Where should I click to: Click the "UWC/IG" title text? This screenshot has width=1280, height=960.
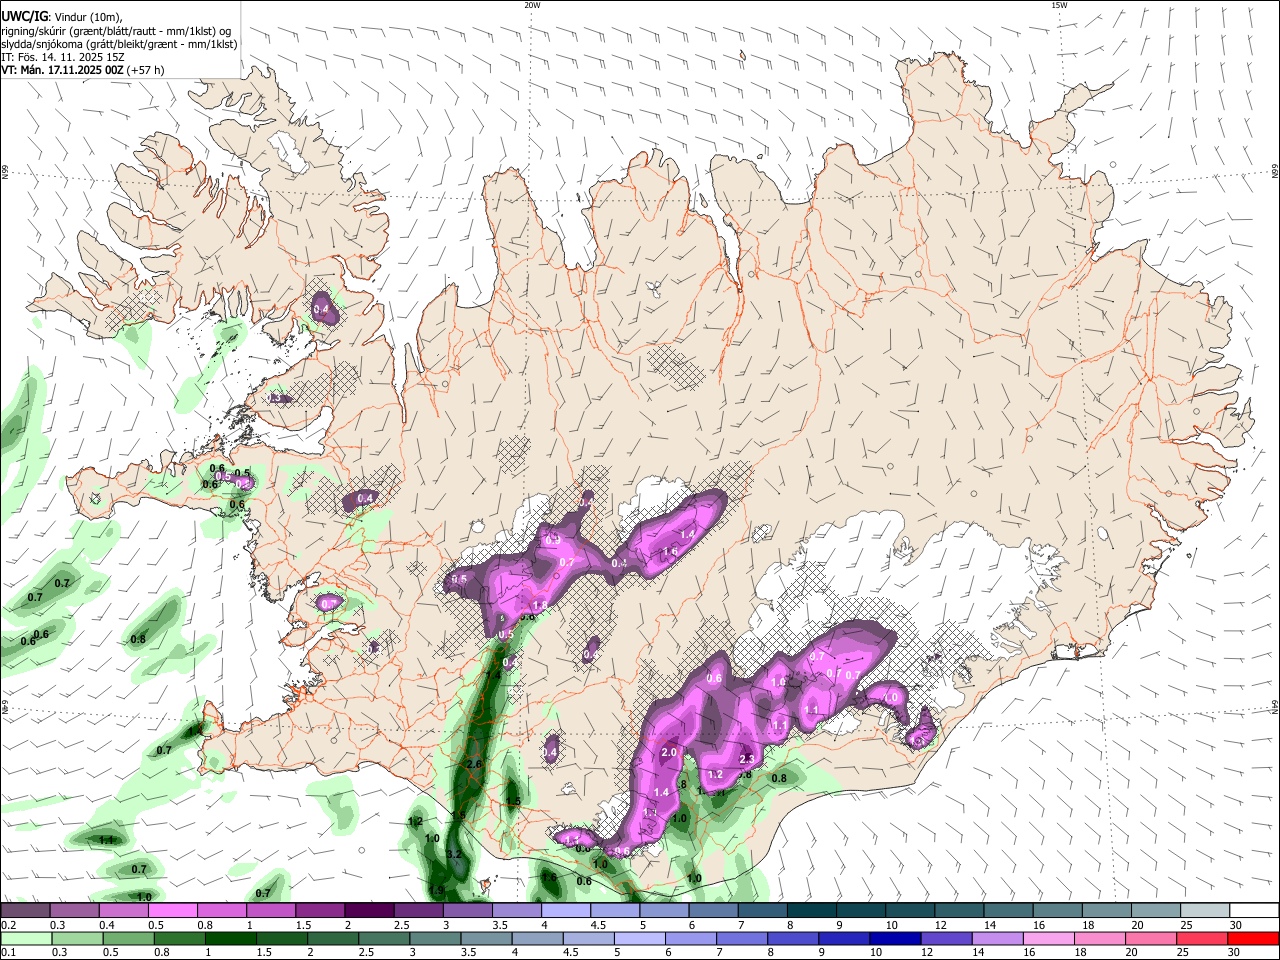point(24,17)
